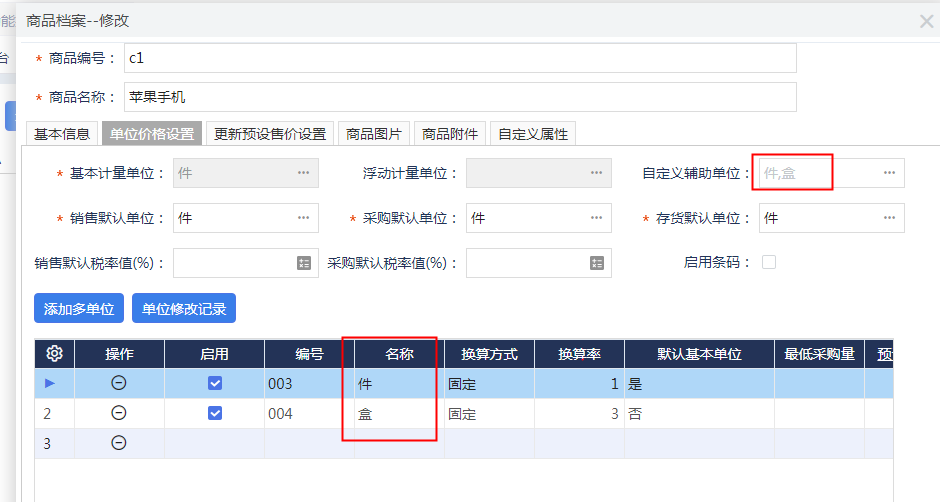
Task: Click the ellipsis in custom auxiliary unit field
Action: (x=889, y=173)
